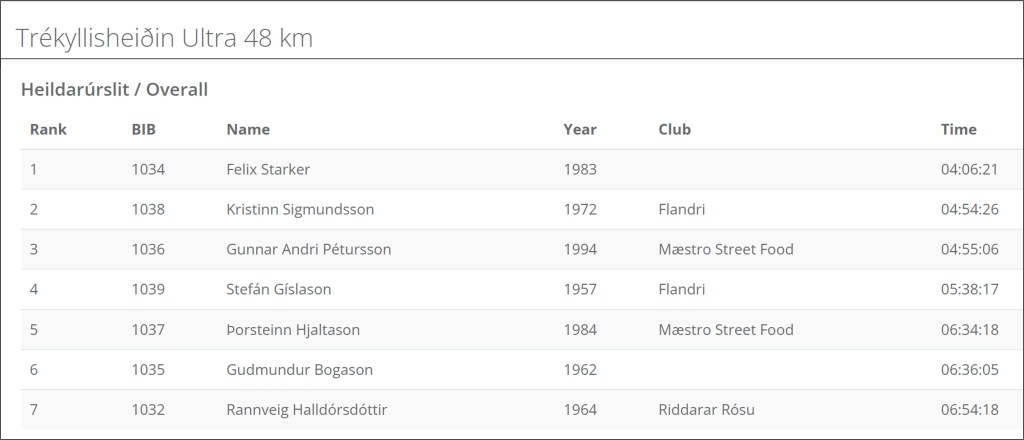This screenshot has height=440, width=1024.
Task: Click the Year column header
Action: coord(580,129)
